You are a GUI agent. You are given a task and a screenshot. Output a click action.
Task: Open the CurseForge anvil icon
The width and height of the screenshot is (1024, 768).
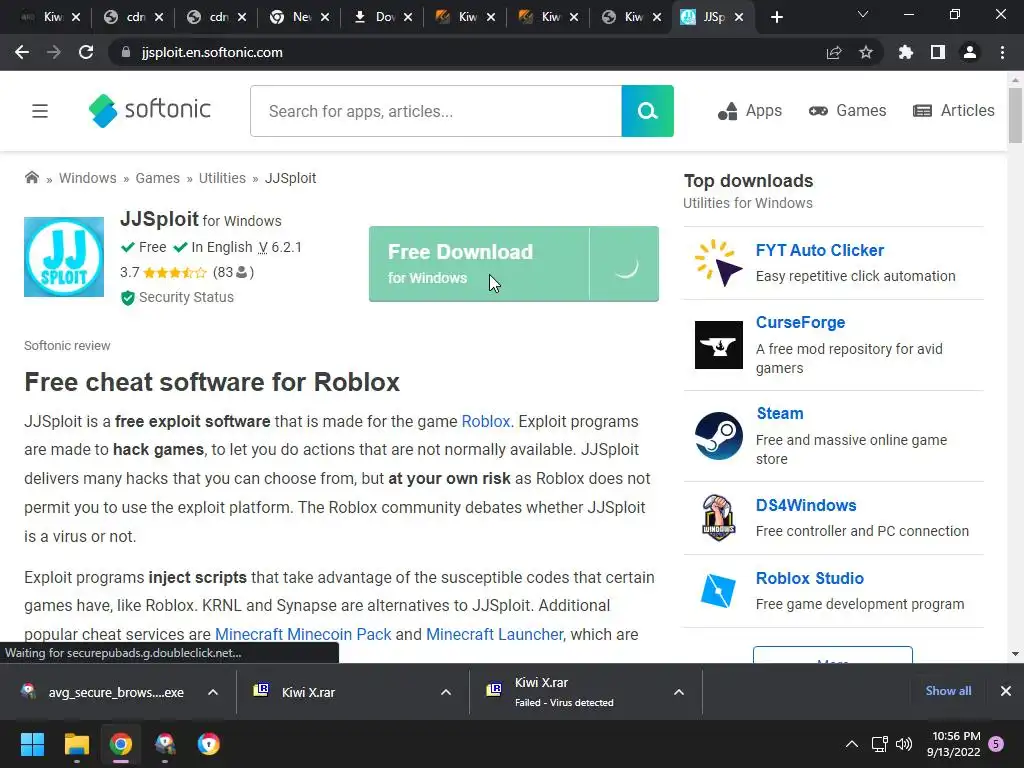click(718, 345)
